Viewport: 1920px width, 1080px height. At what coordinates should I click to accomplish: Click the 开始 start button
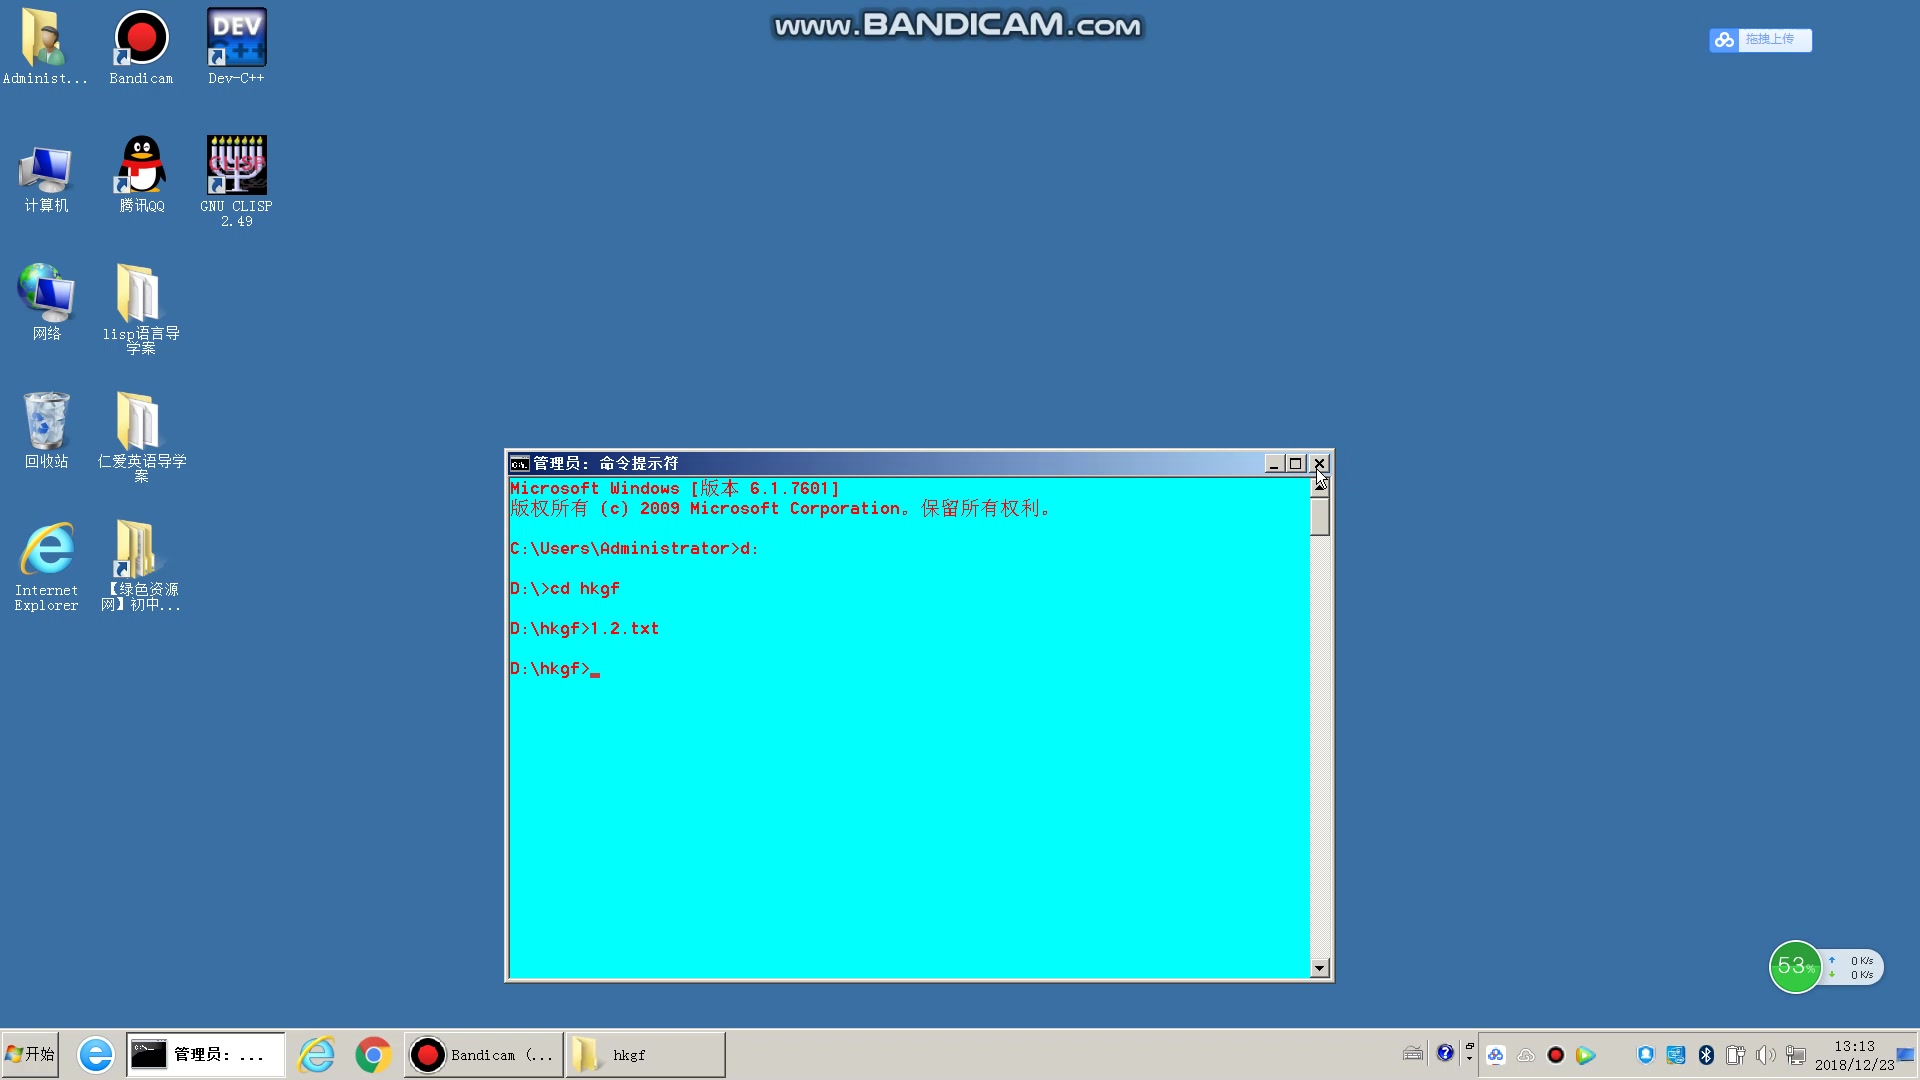(x=30, y=1054)
